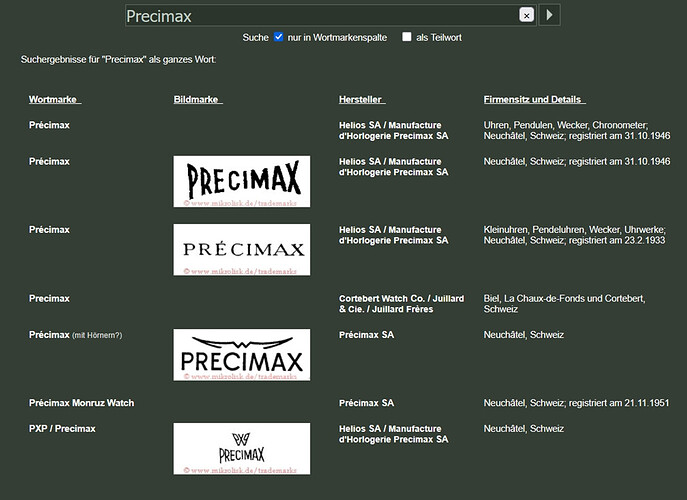687x500 pixels.
Task: Click Précimax SA manufacturer in horns row
Action: point(366,335)
